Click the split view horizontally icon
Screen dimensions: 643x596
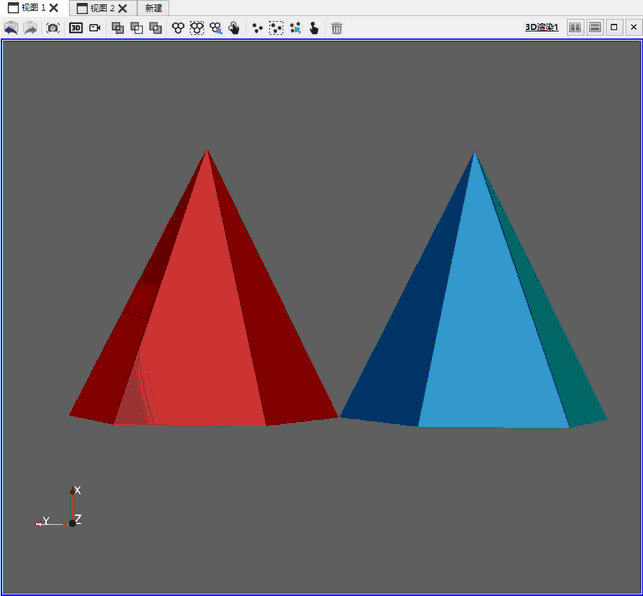575,27
